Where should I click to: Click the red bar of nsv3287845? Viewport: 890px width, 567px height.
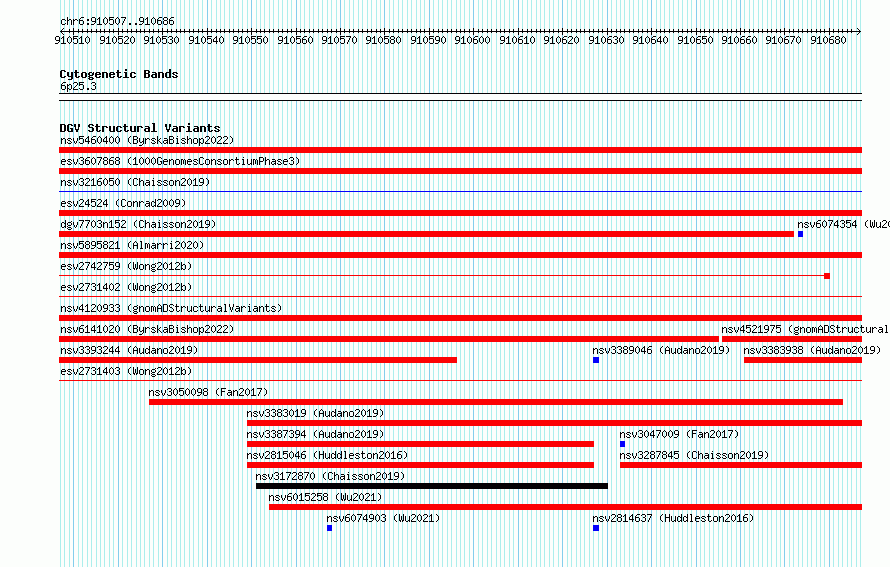pyautogui.click(x=741, y=465)
